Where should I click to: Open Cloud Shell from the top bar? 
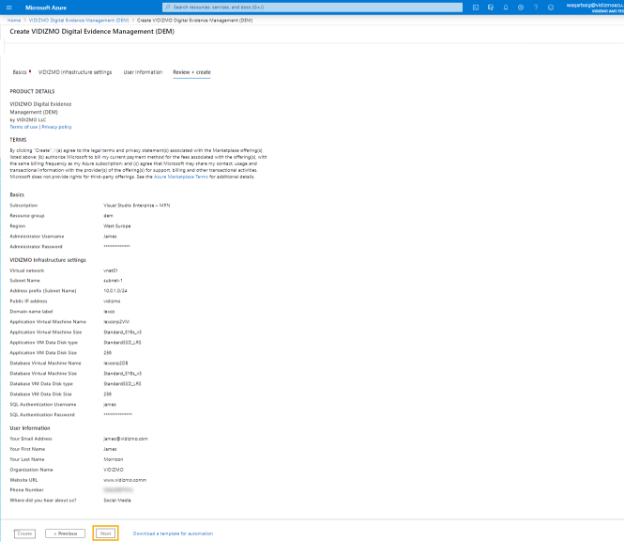point(478,6)
